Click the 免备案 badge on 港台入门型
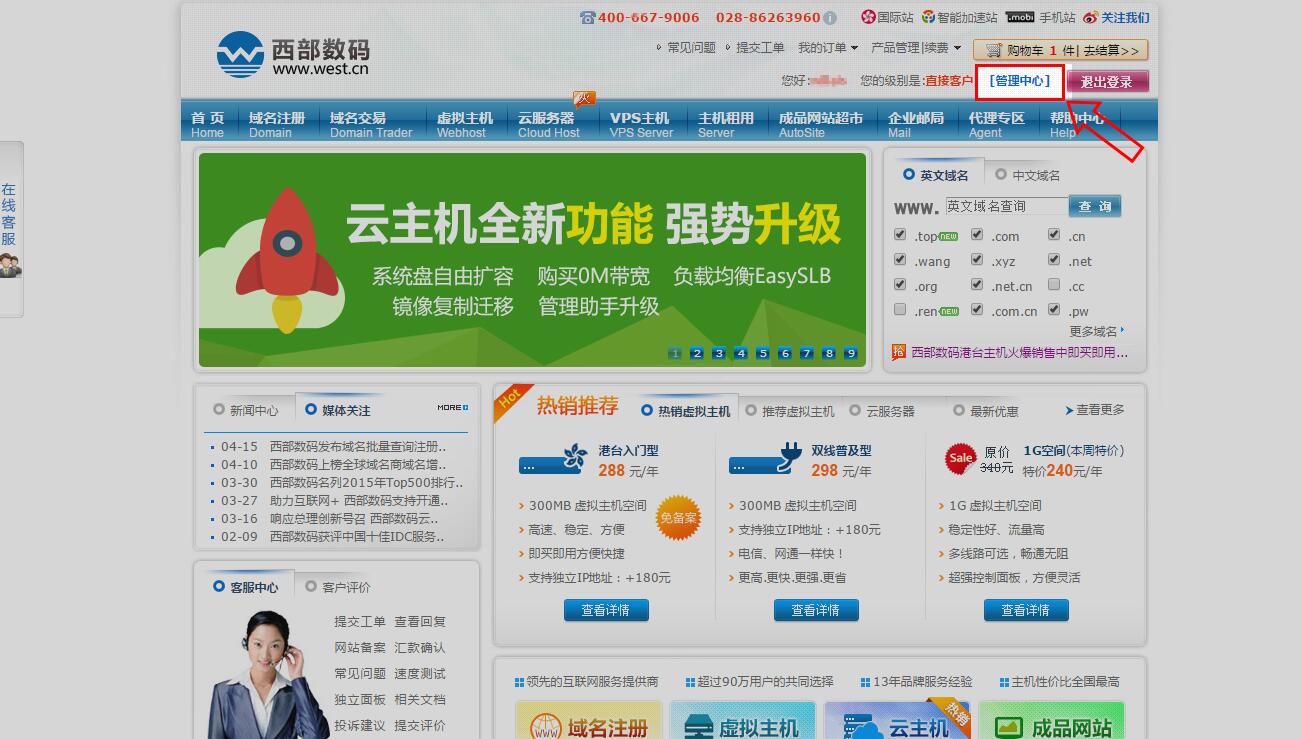Screen dimensions: 1302x739 (x=678, y=518)
